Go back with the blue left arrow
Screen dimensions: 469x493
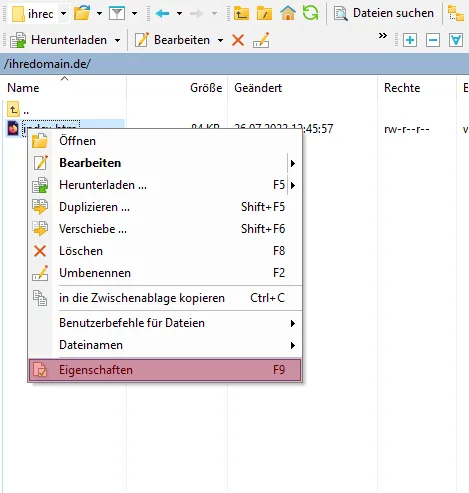[x=162, y=14]
